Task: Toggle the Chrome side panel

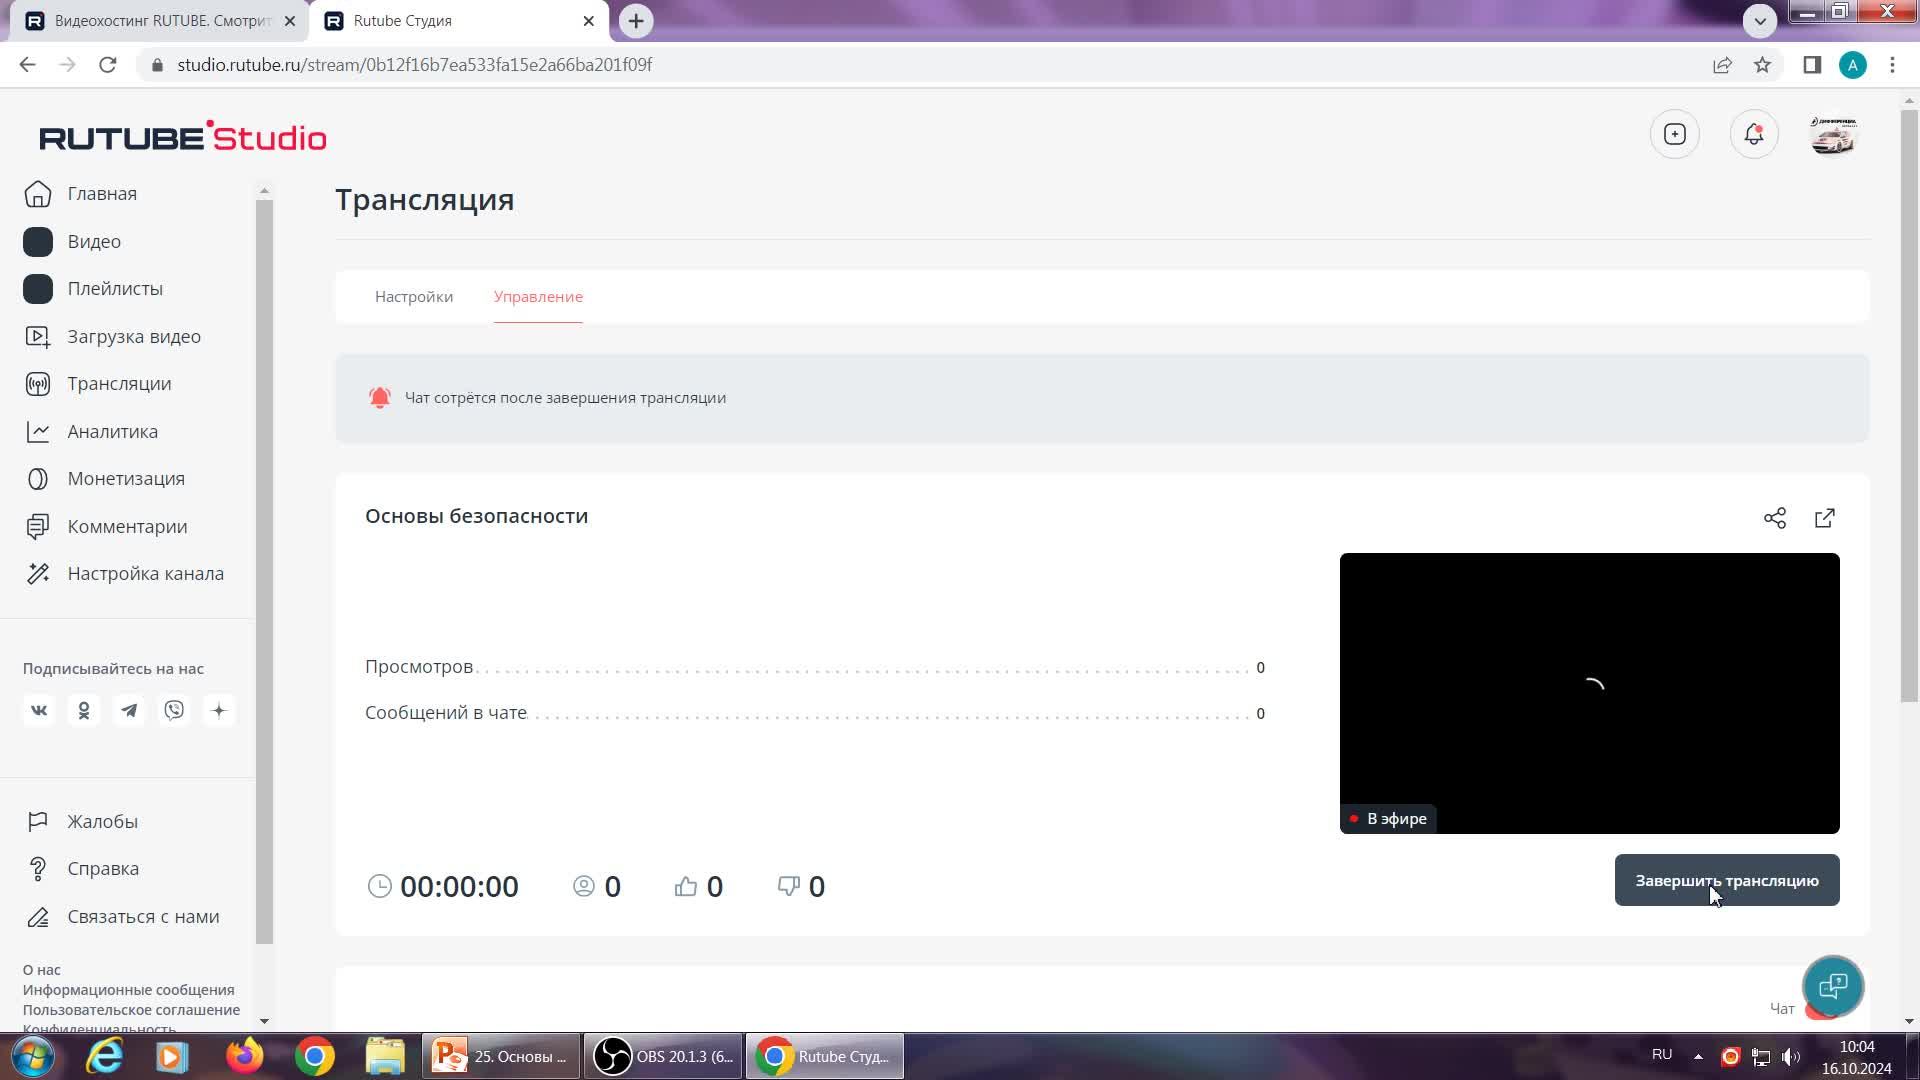Action: 1811,65
